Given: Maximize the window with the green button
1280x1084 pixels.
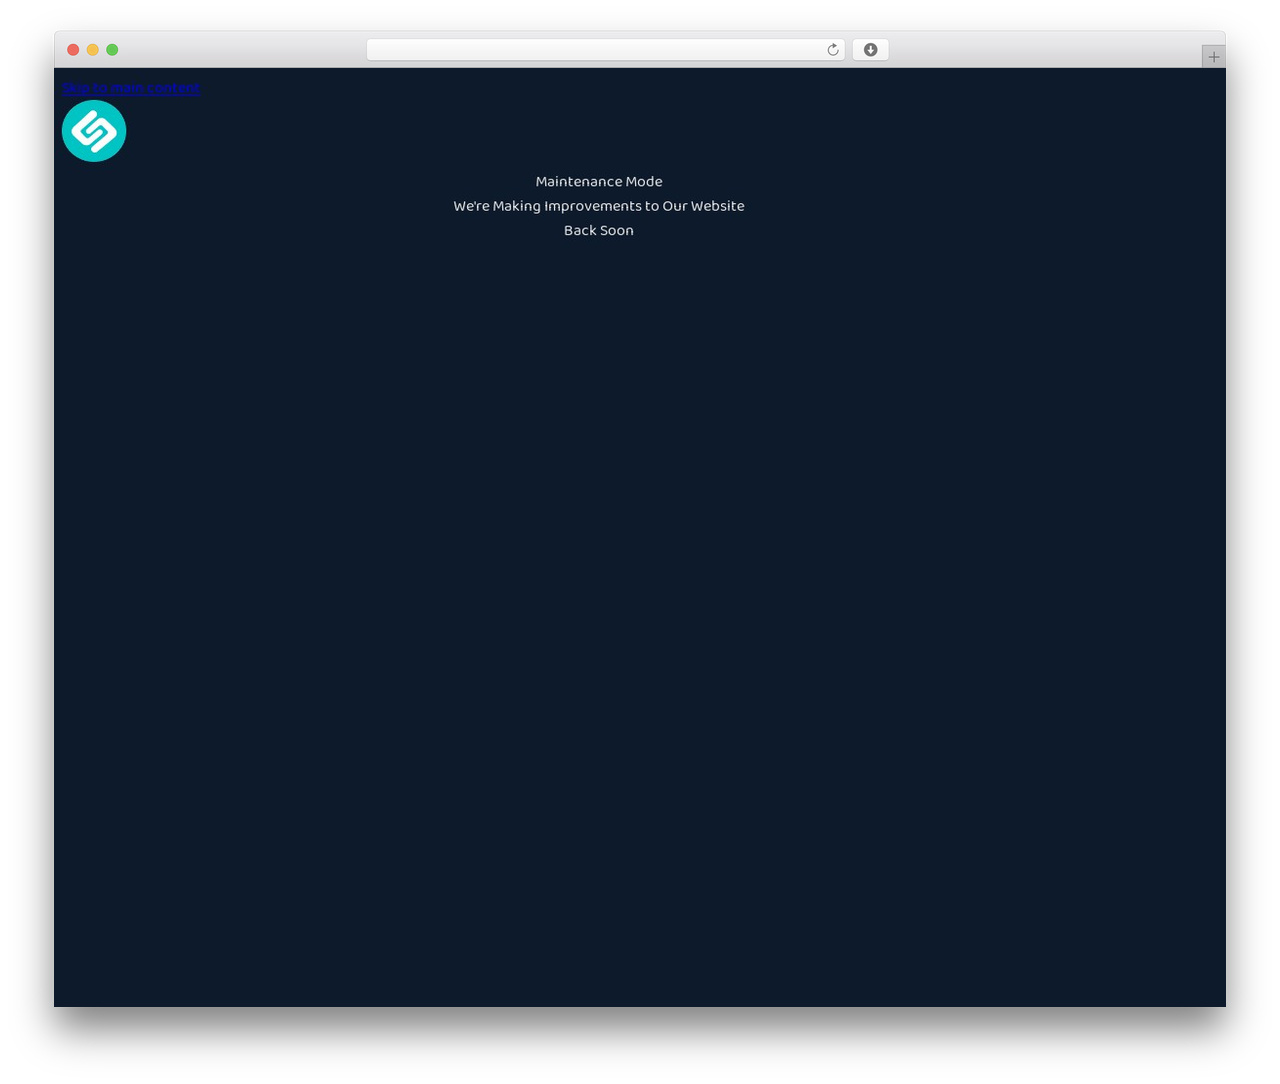Looking at the screenshot, I should (112, 50).
